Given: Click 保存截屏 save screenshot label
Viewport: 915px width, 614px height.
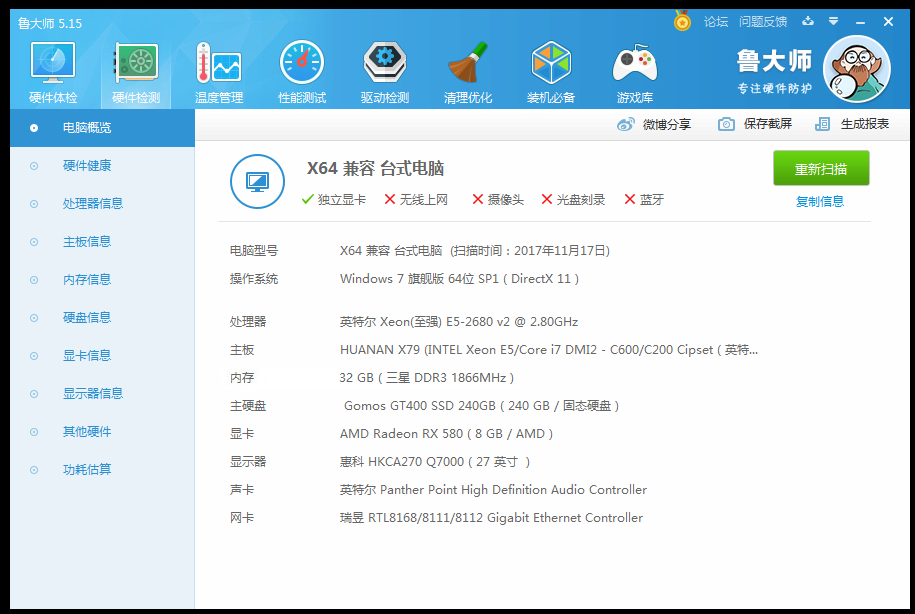Looking at the screenshot, I should click(x=767, y=124).
